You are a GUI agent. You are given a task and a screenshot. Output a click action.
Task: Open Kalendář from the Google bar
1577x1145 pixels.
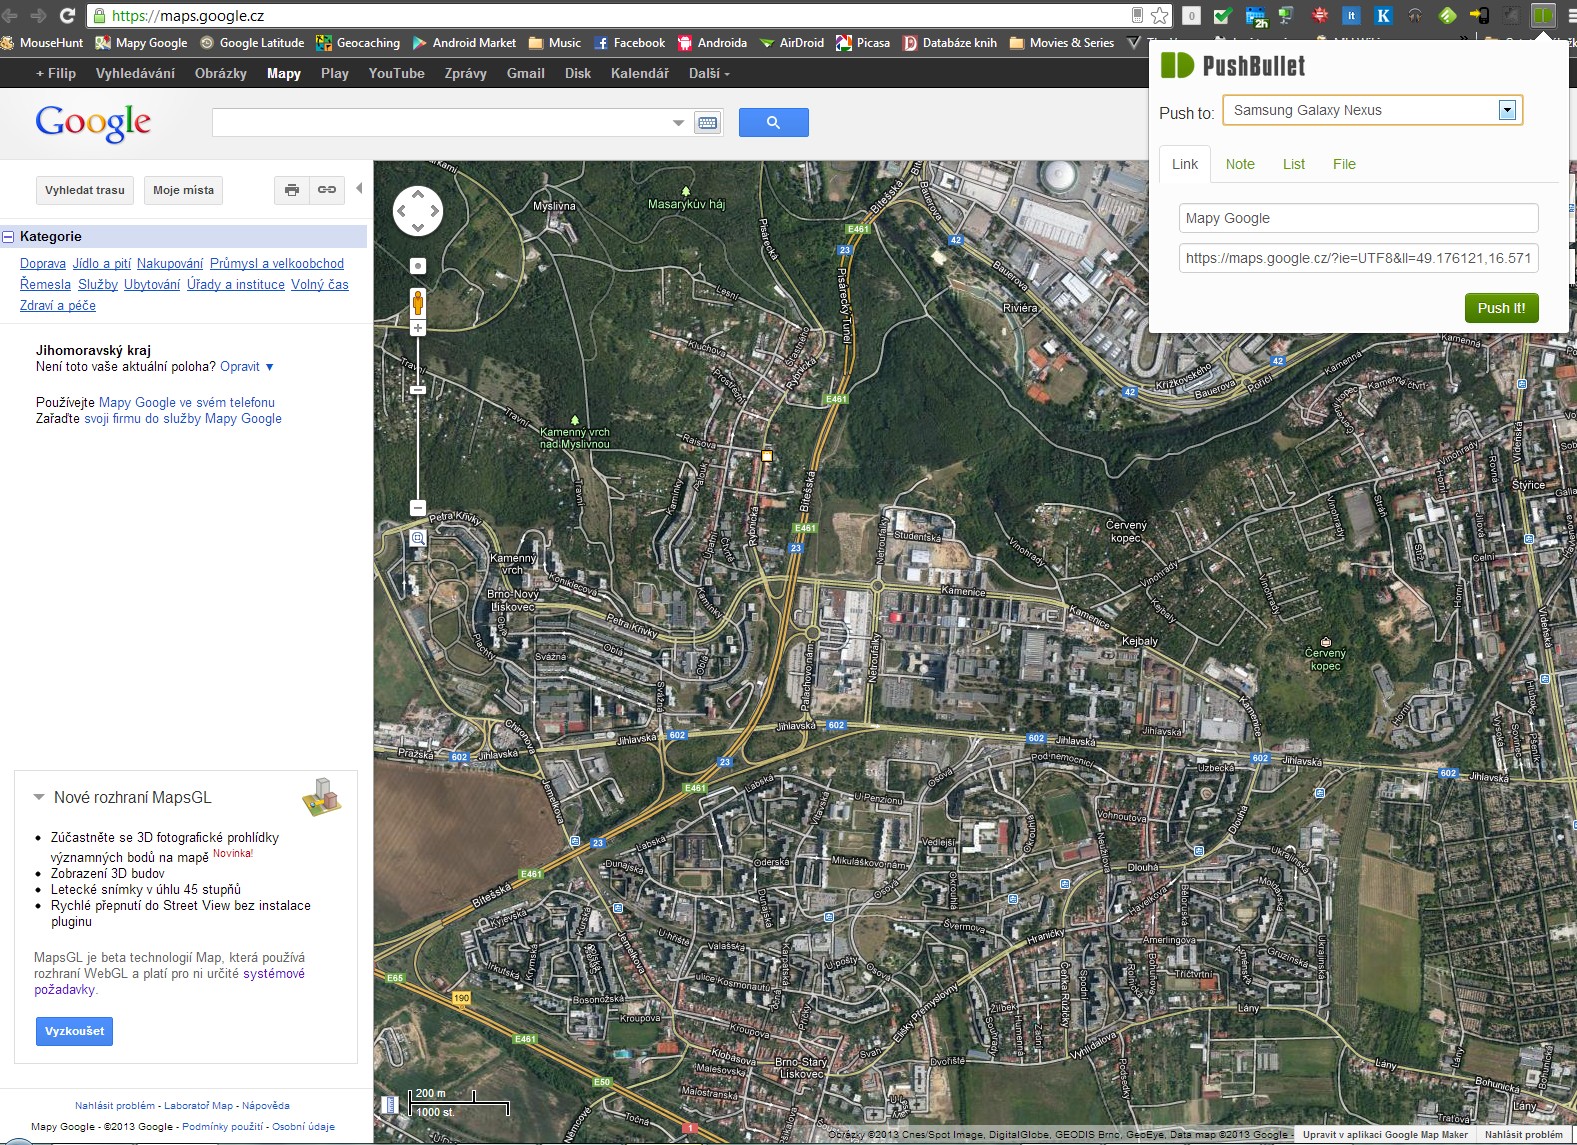(x=640, y=73)
